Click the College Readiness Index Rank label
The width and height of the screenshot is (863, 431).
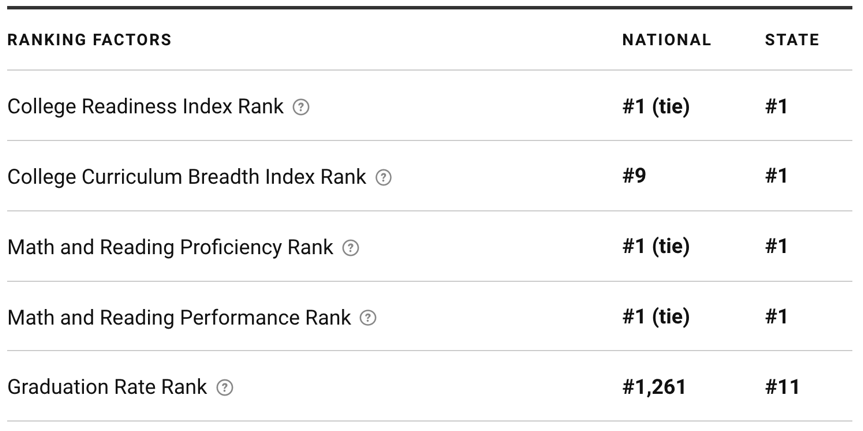tap(145, 106)
